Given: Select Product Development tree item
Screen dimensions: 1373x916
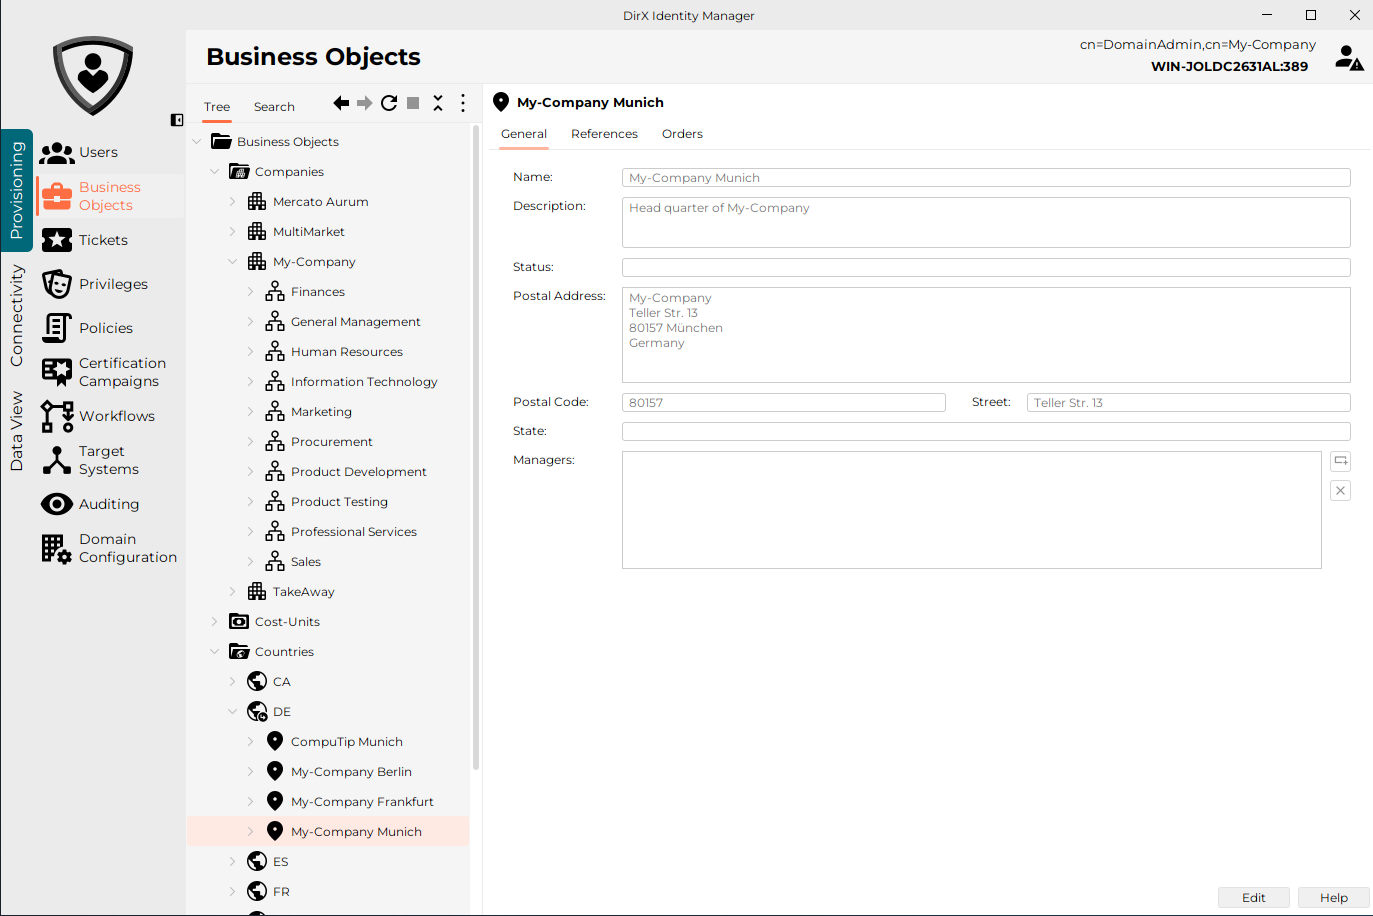Looking at the screenshot, I should (x=359, y=471).
